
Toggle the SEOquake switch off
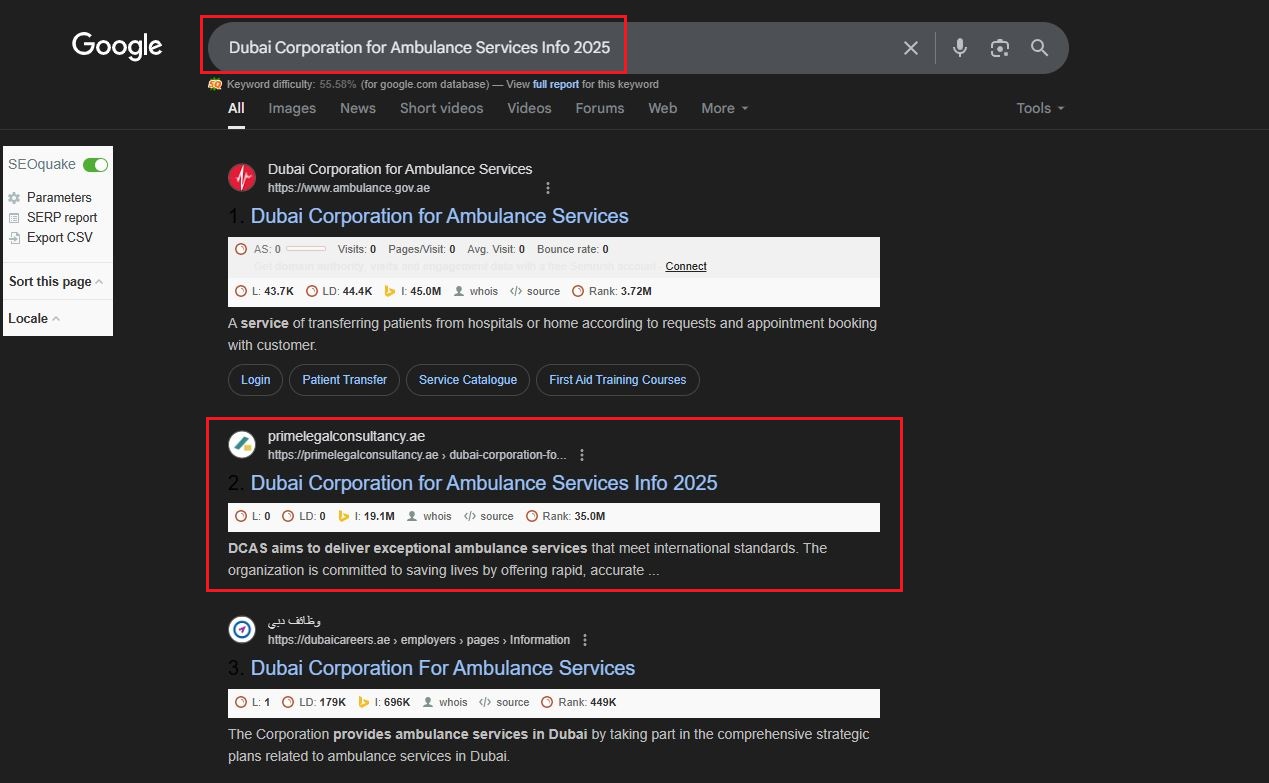click(x=96, y=165)
